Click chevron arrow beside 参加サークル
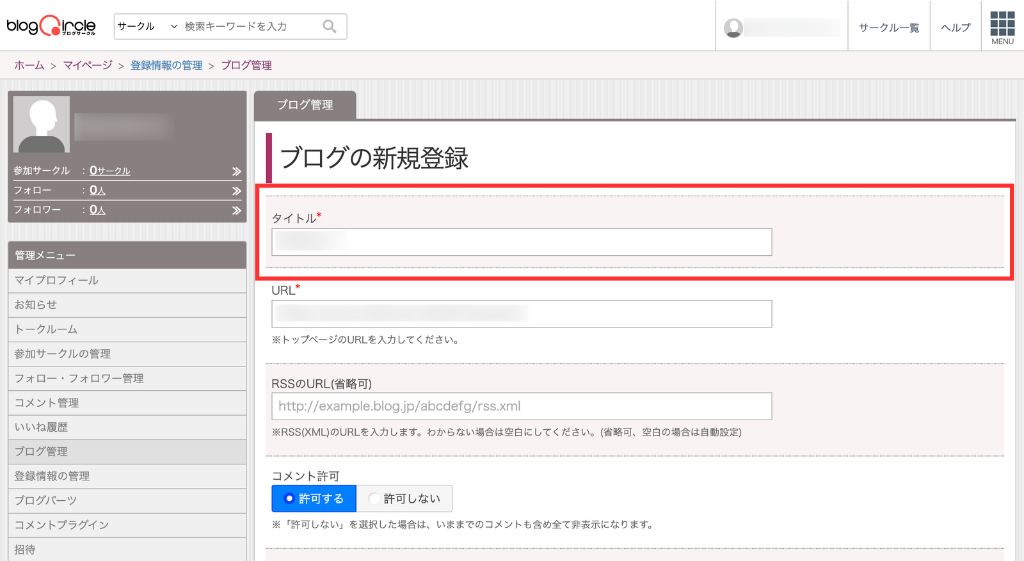Screen dimensions: 1024x561 coord(236,171)
